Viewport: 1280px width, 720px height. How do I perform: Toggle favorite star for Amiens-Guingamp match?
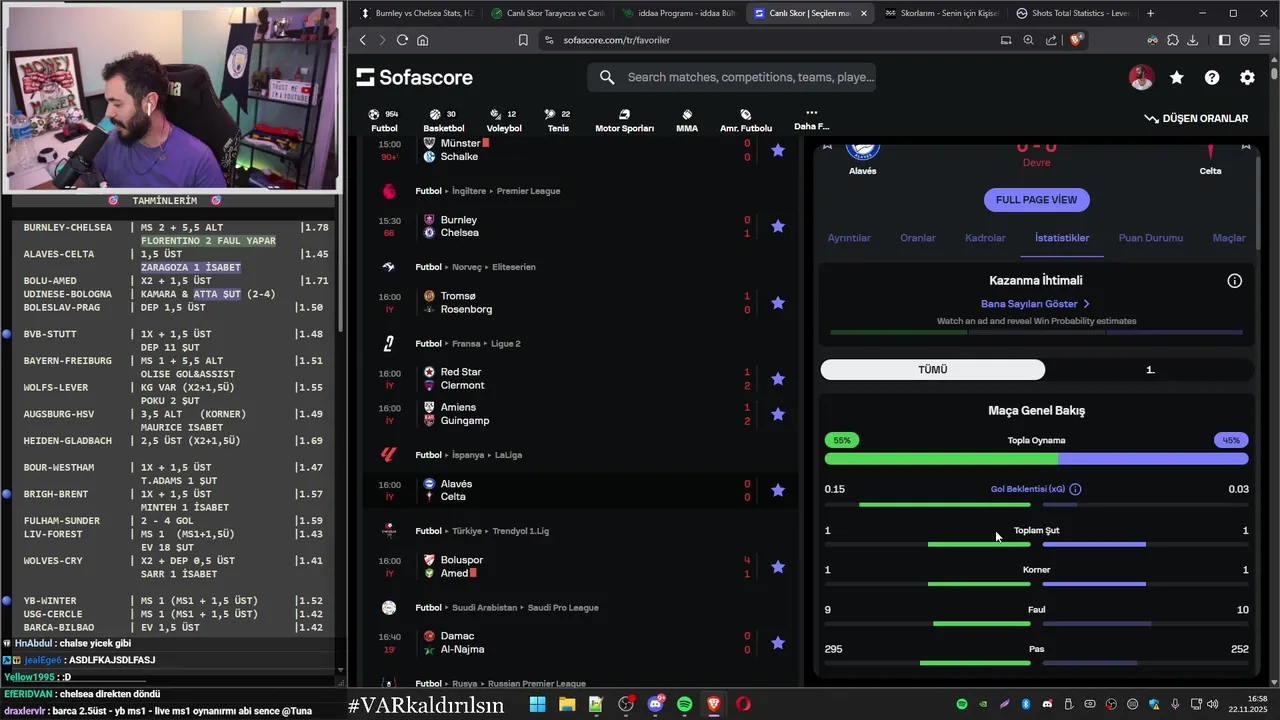point(778,414)
